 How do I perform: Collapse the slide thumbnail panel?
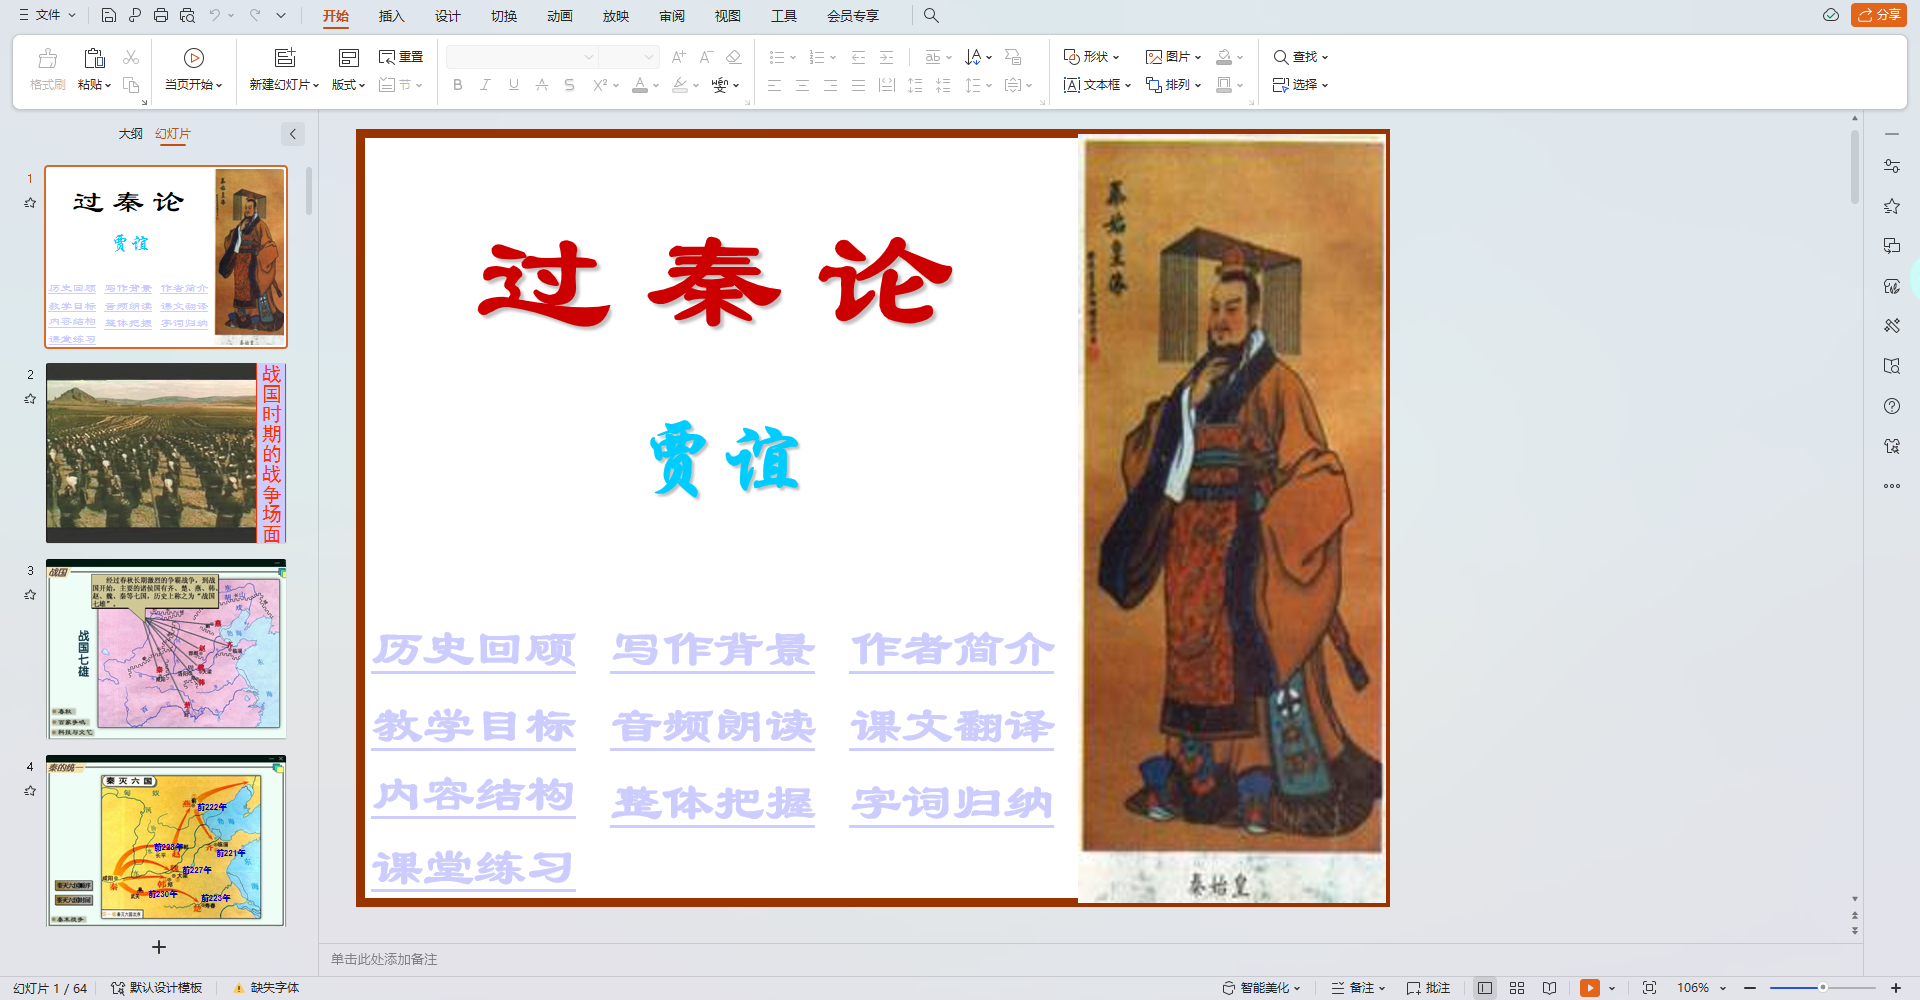(293, 134)
